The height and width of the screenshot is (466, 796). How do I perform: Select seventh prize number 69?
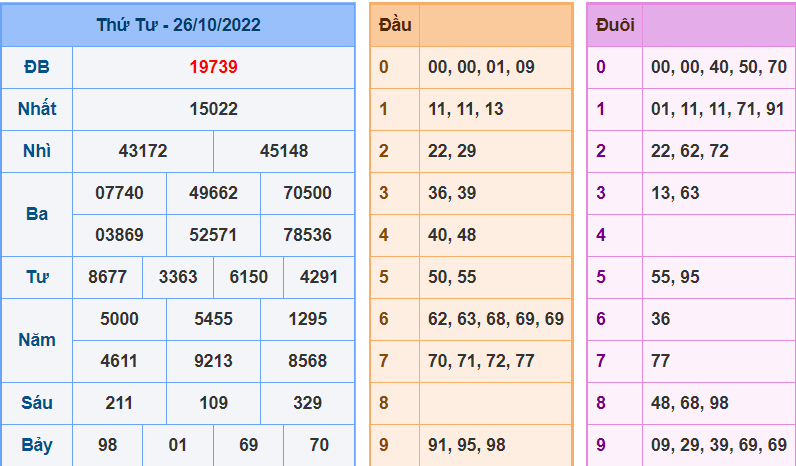[248, 445]
